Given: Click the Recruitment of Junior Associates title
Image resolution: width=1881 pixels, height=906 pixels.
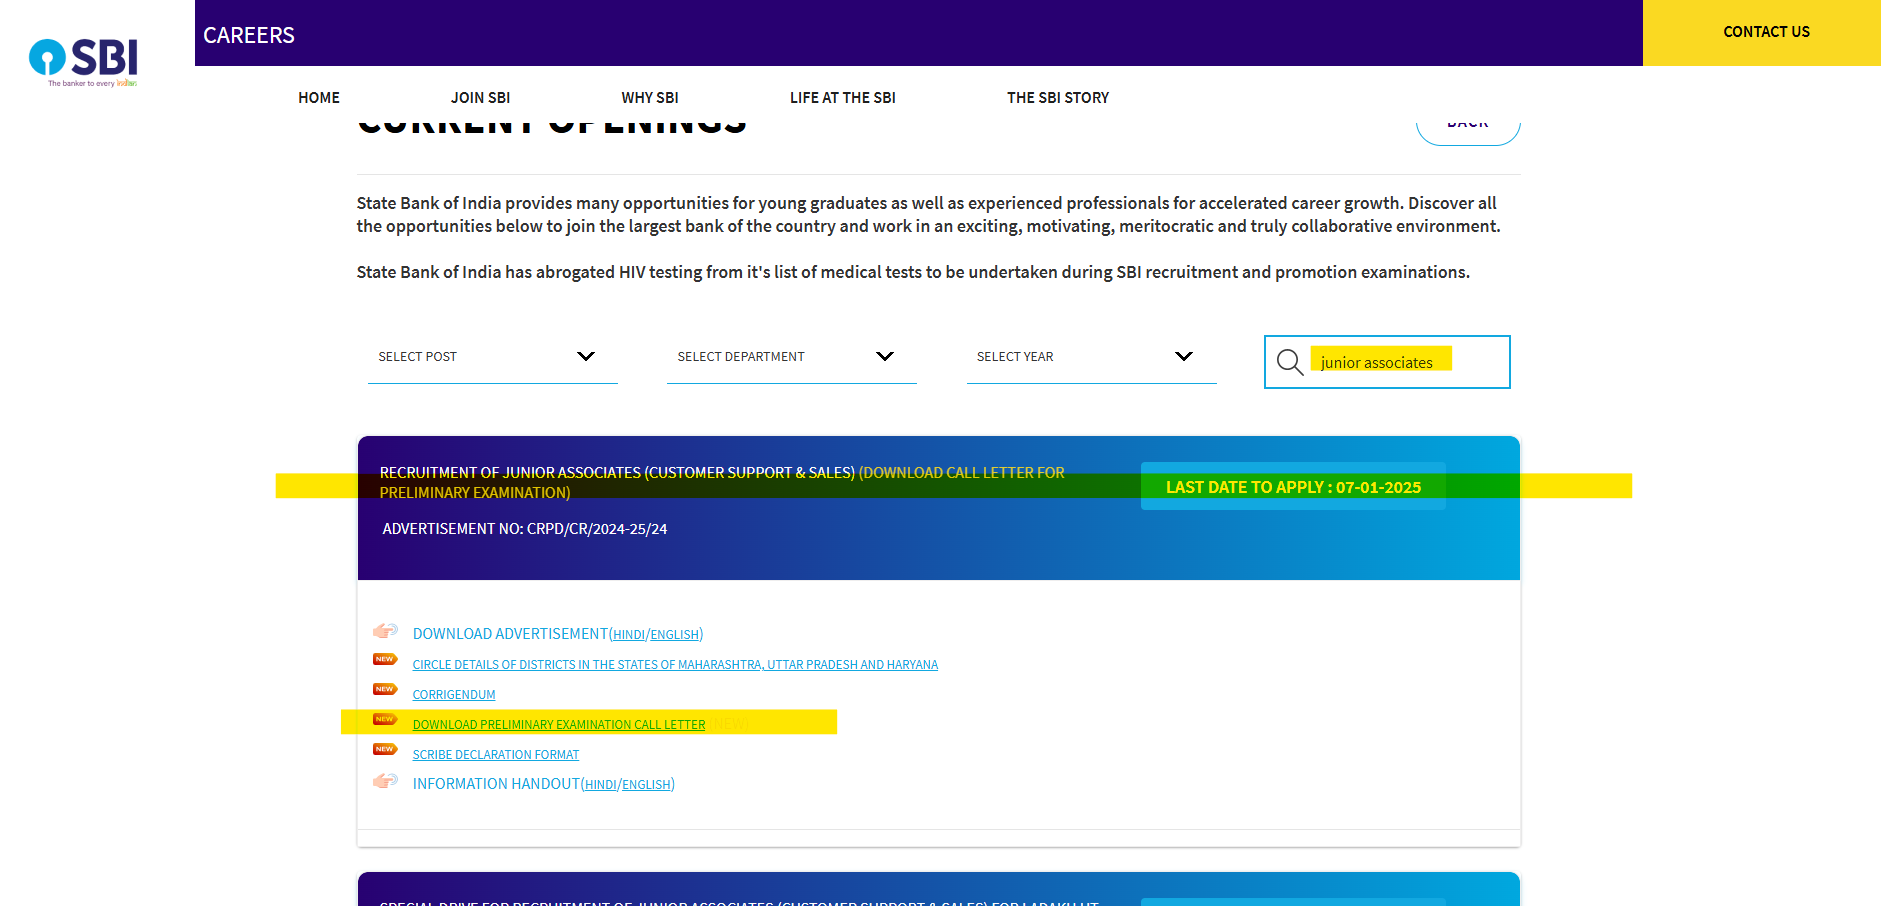Looking at the screenshot, I should coord(617,473).
